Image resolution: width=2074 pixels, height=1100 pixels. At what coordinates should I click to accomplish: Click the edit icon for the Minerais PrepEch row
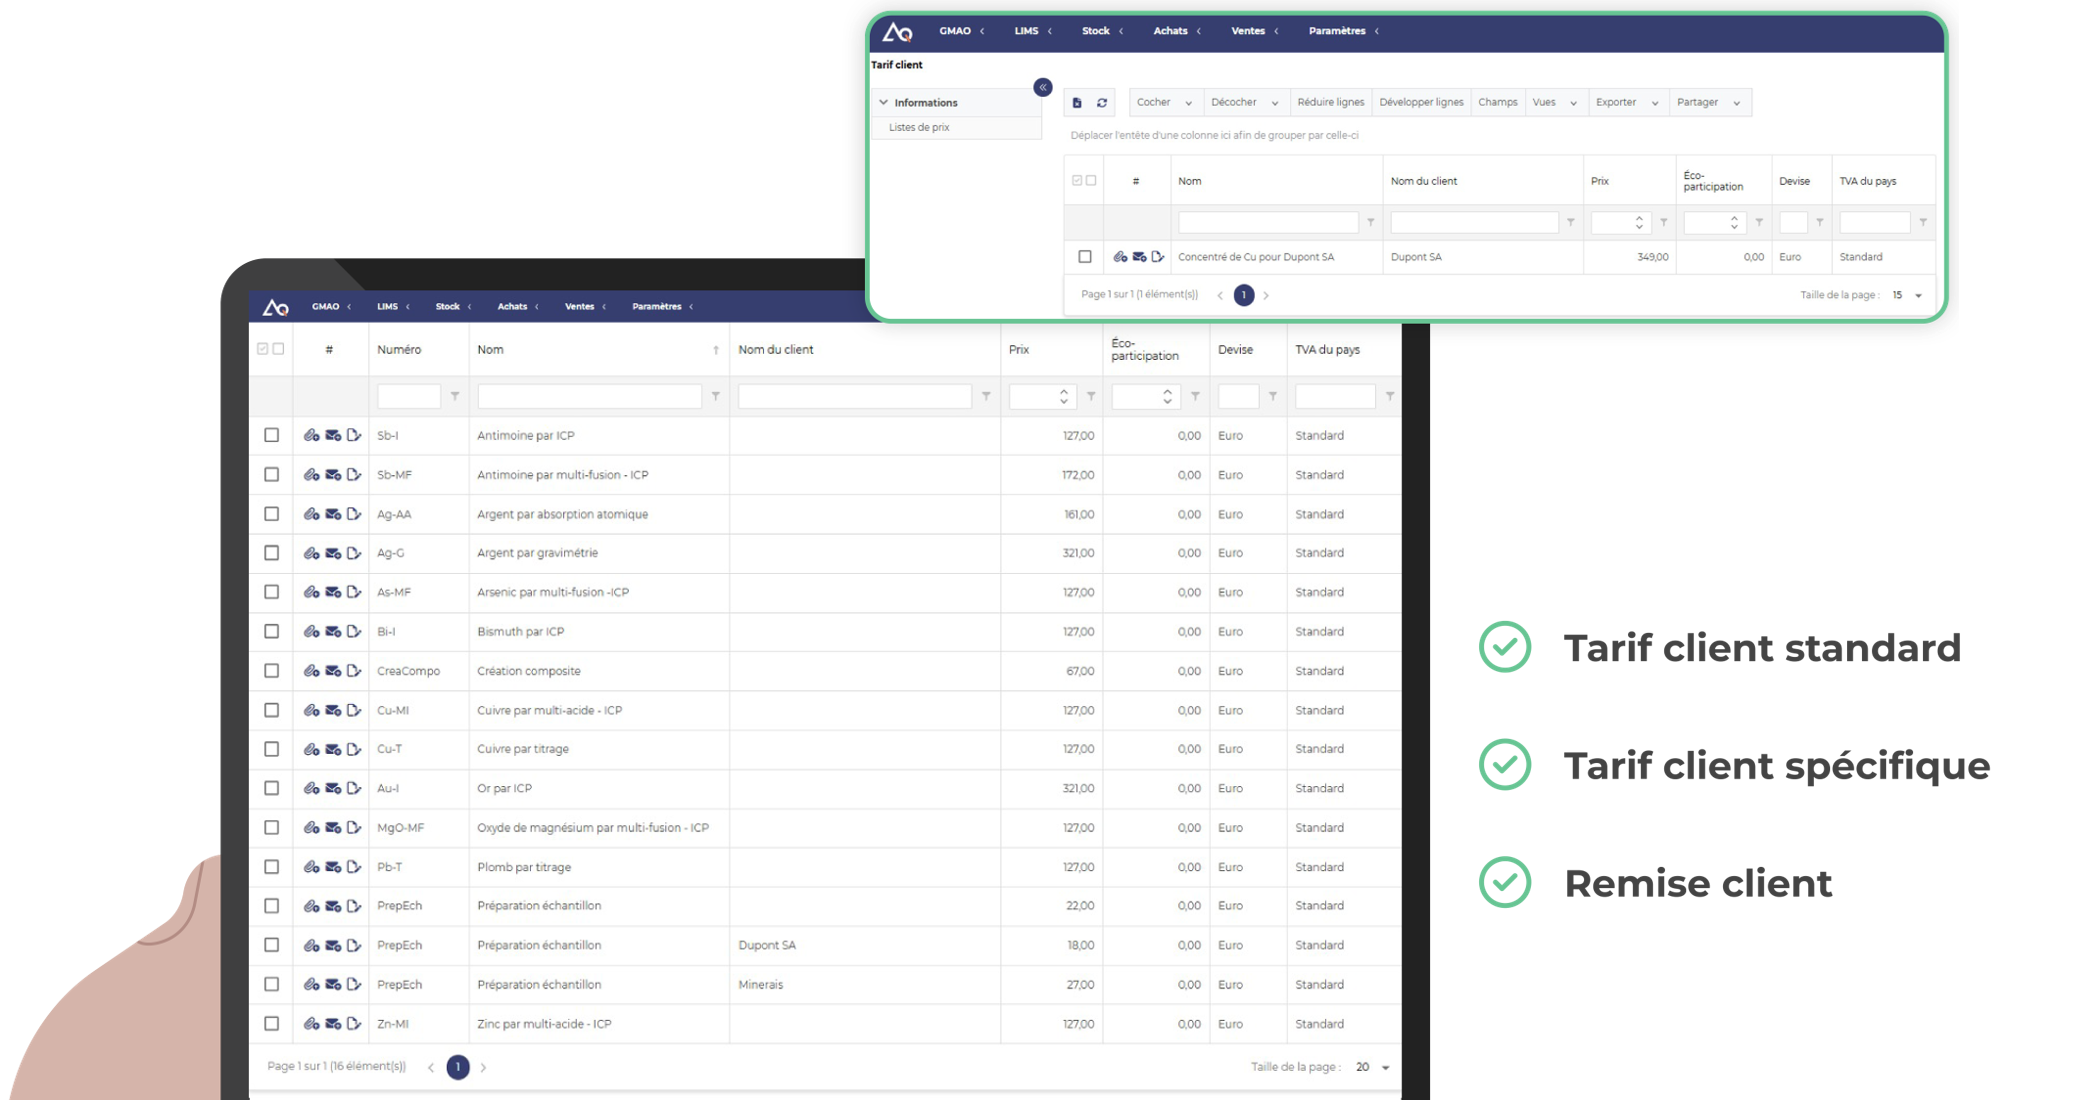(x=354, y=984)
